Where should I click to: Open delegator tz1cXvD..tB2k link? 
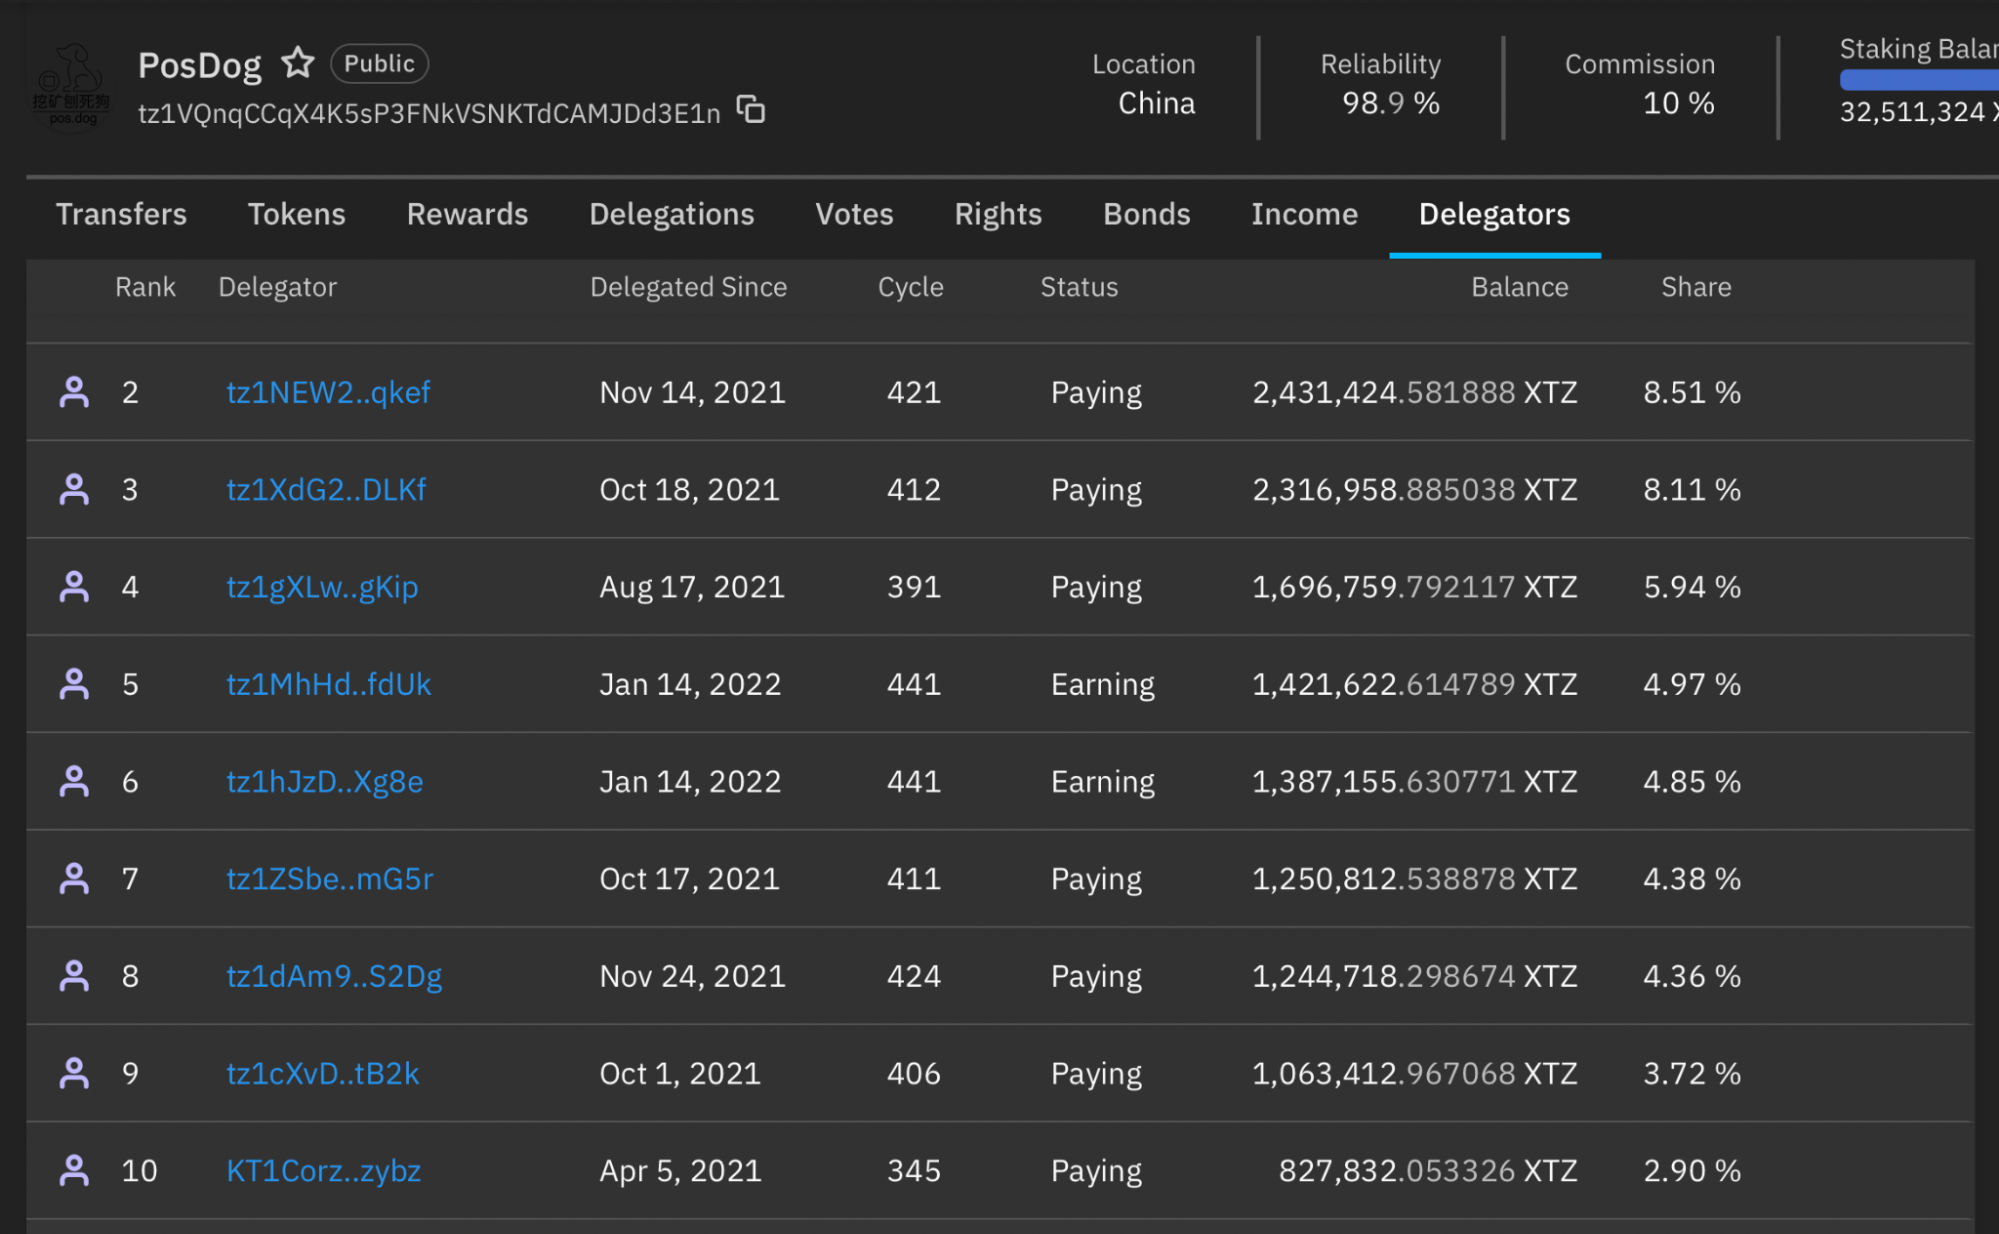[x=322, y=1073]
